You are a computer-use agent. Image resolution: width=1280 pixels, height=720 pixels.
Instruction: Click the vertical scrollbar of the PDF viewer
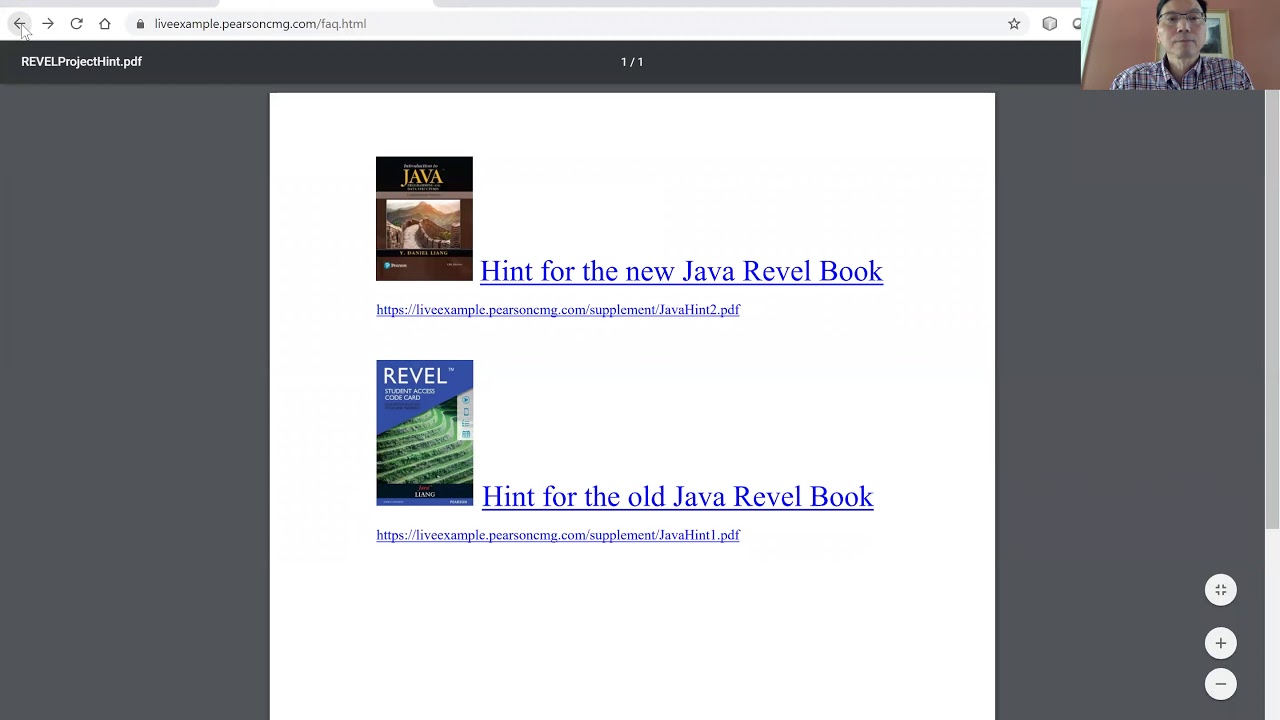tap(1272, 308)
